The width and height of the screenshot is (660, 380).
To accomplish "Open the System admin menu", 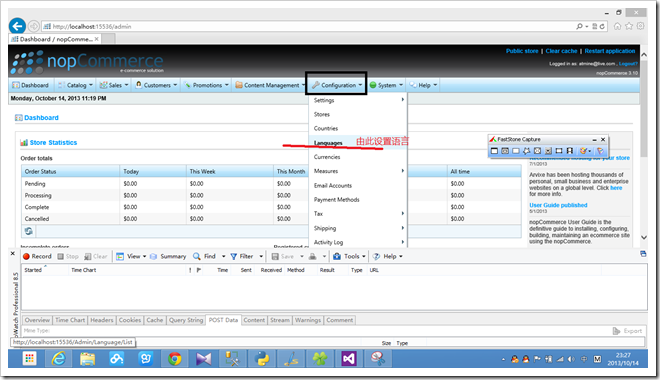I will pos(386,85).
